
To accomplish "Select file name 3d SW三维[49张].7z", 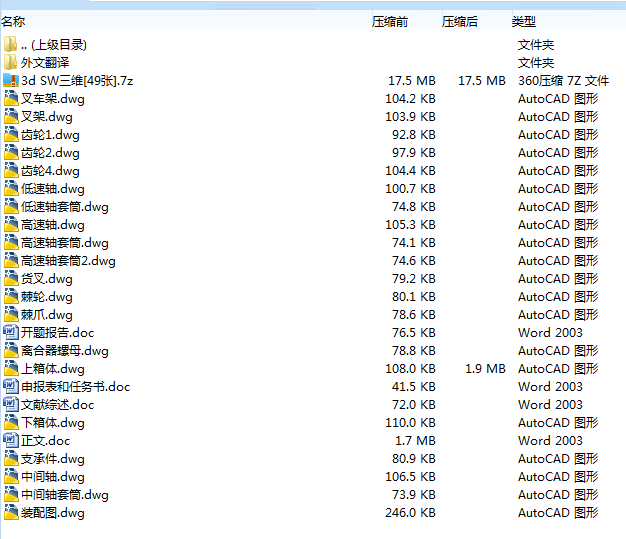I will point(77,81).
